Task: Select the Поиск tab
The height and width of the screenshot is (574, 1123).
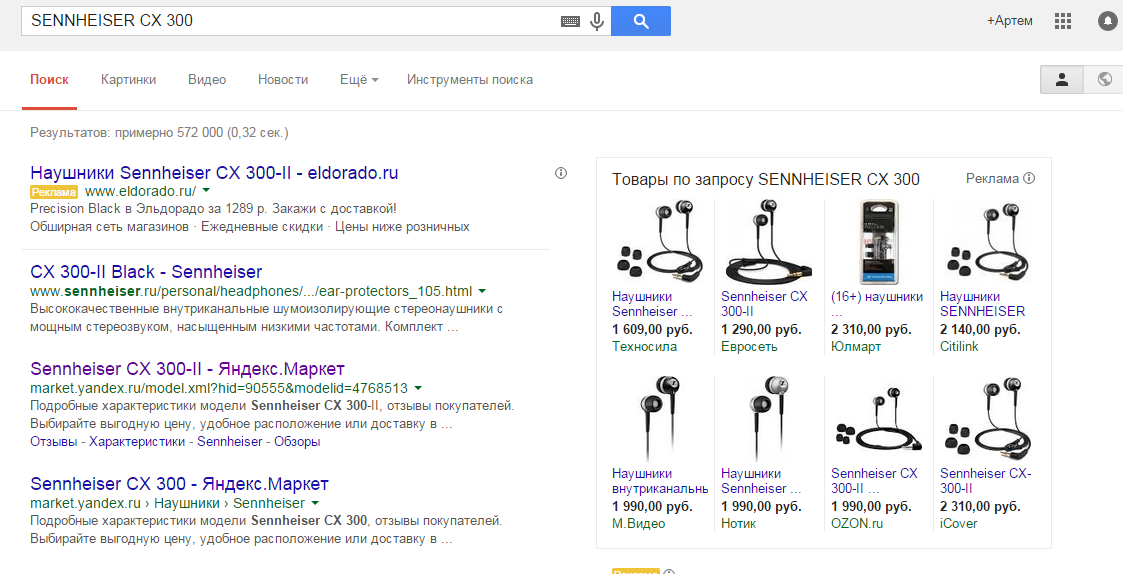Action: click(49, 80)
